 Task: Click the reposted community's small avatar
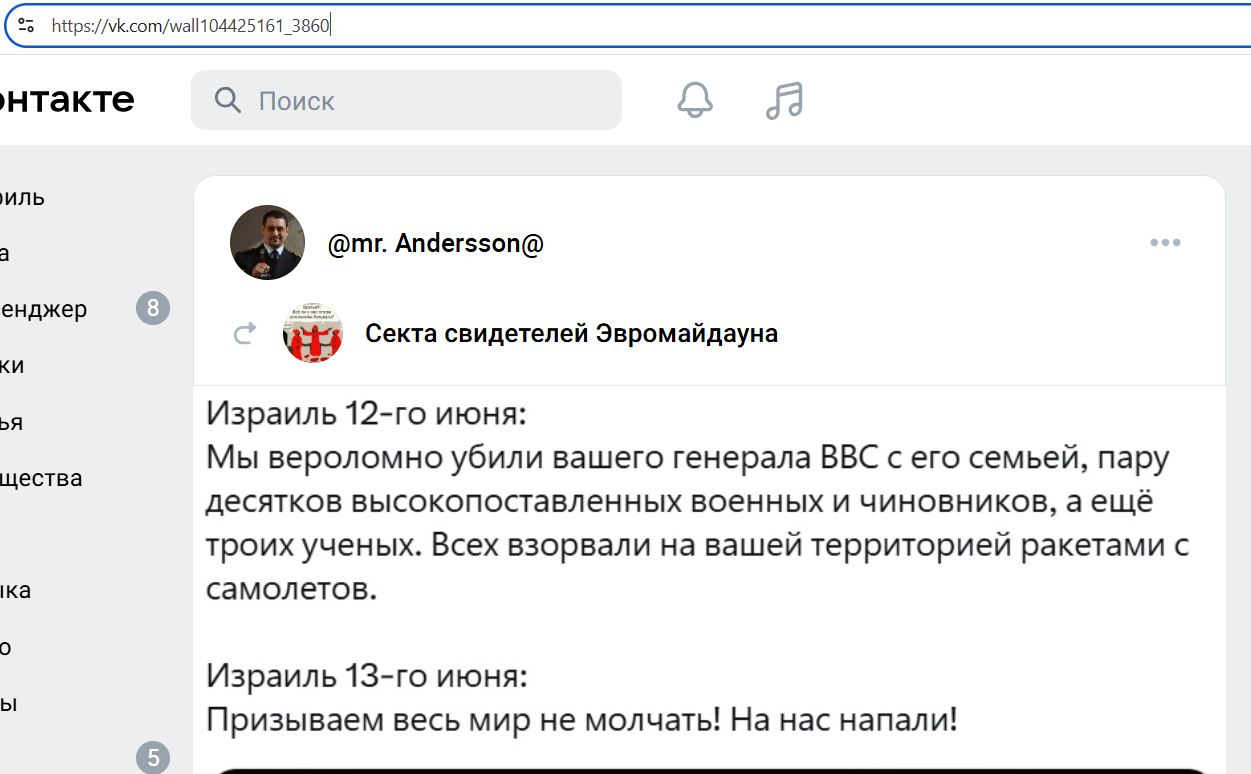(313, 333)
